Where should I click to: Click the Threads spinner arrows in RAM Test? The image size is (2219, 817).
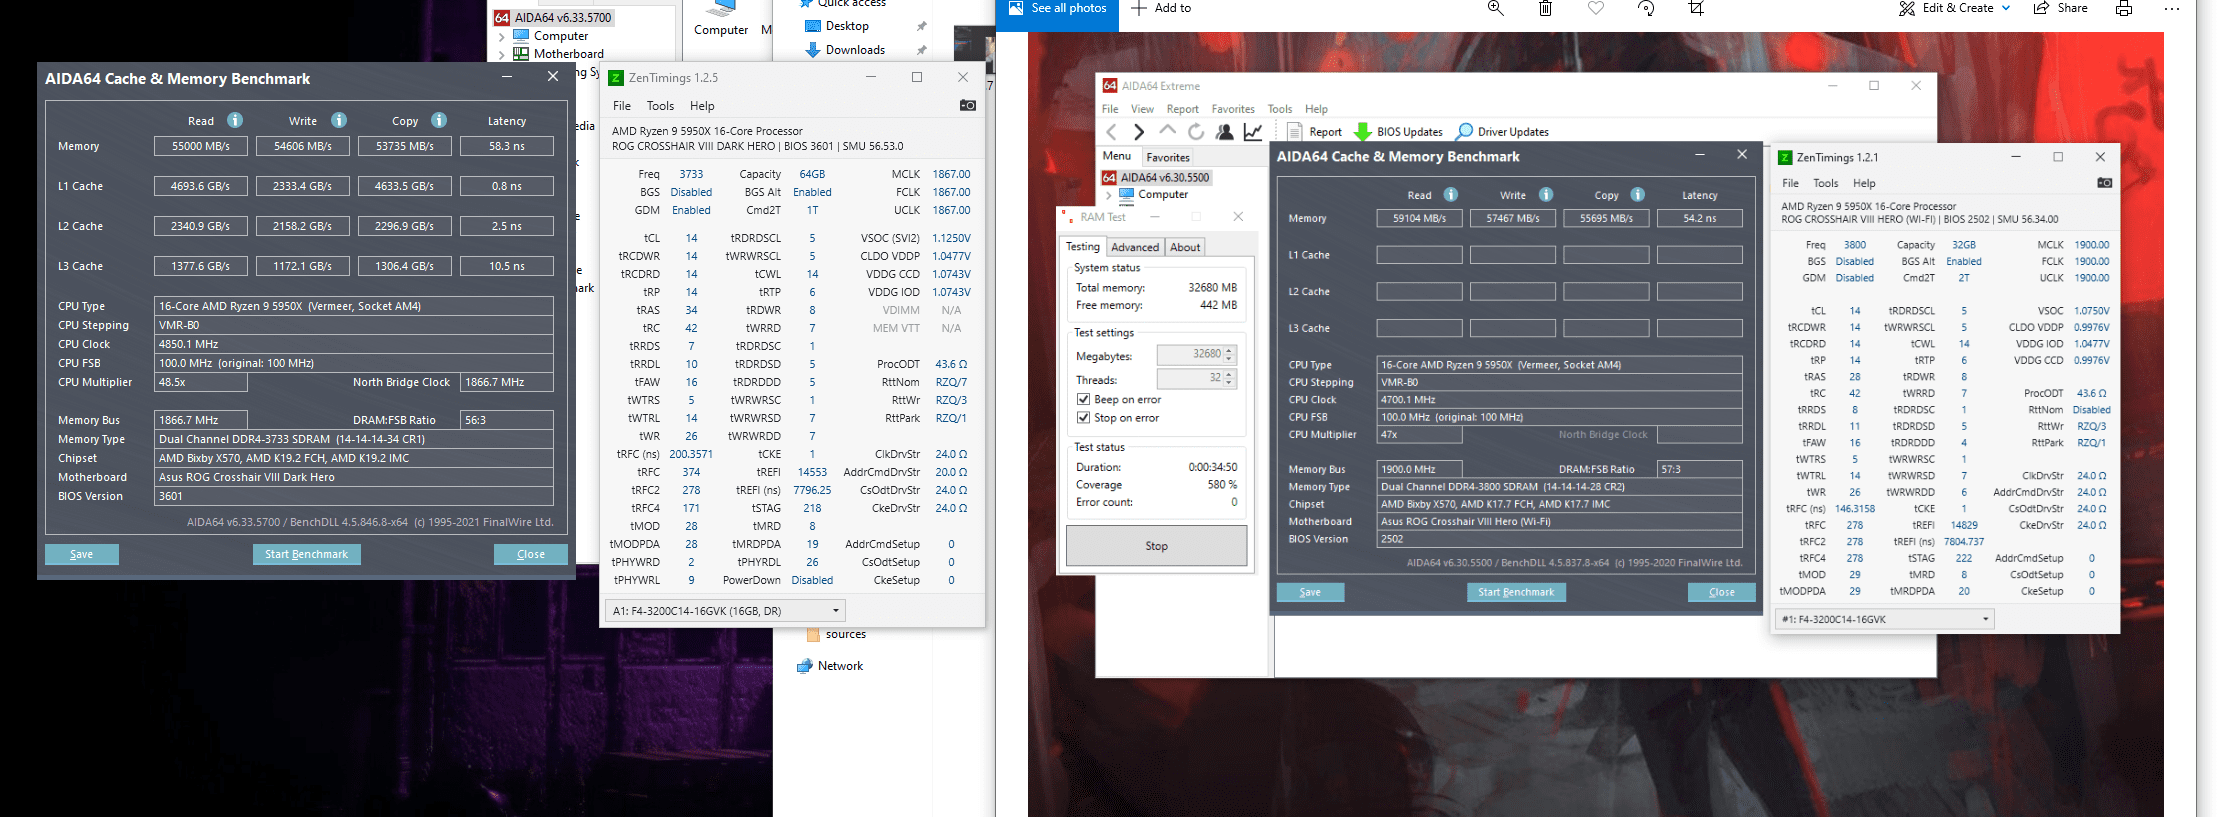point(1230,379)
